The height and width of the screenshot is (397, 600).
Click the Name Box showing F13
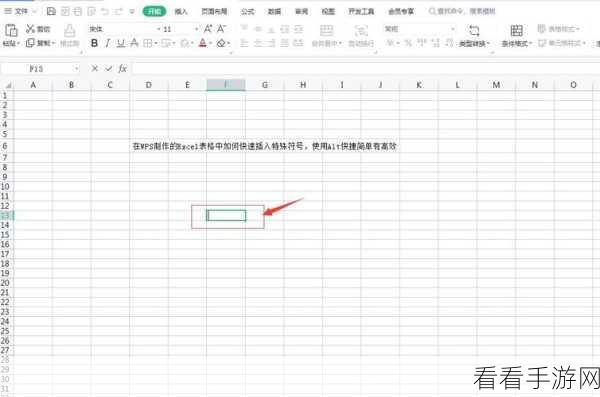point(36,69)
